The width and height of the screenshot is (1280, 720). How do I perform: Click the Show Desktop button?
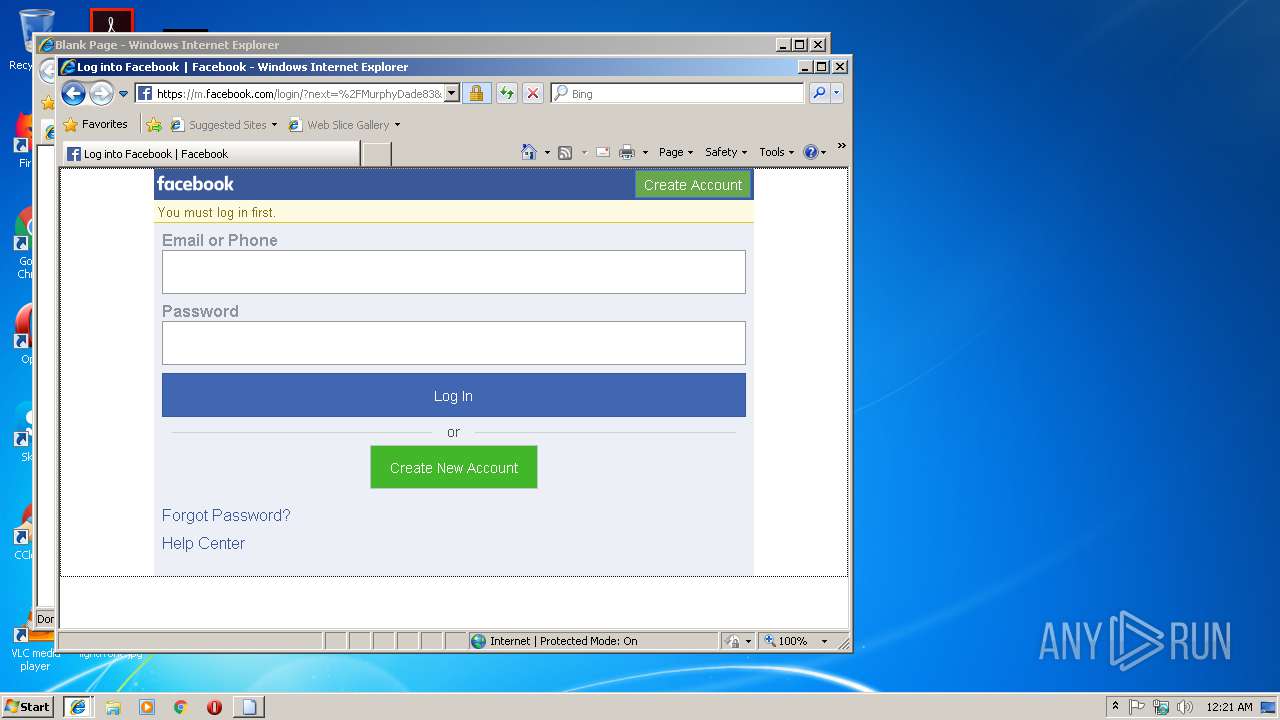pos(1269,707)
